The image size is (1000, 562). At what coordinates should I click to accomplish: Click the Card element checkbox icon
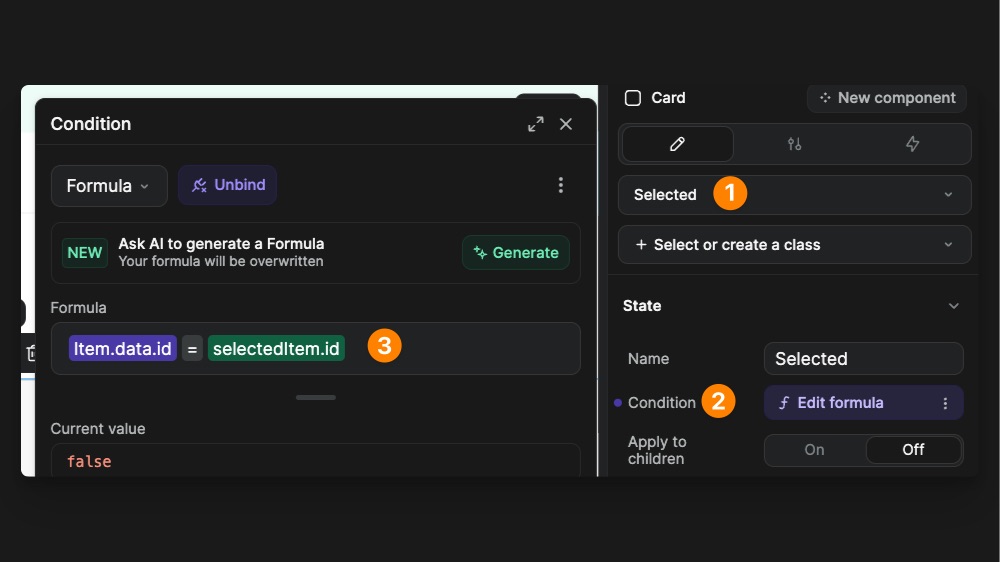633,98
